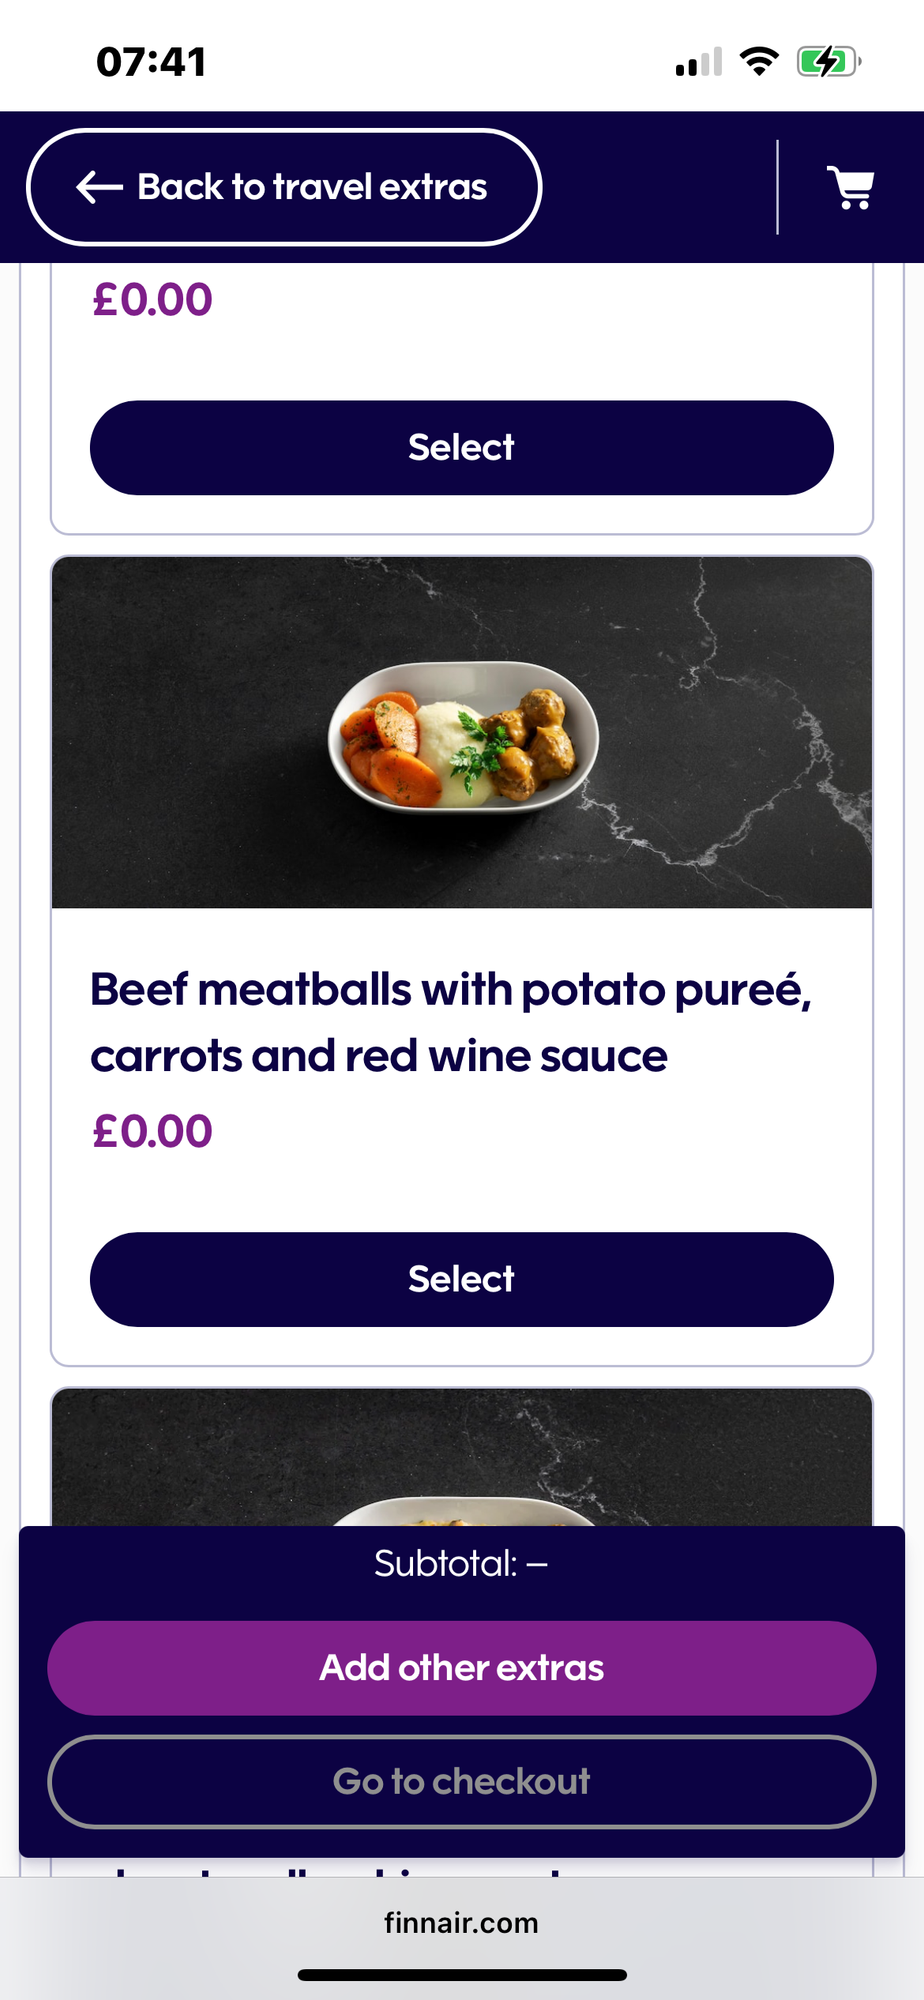Tap the 07:41 clock

pyautogui.click(x=152, y=62)
